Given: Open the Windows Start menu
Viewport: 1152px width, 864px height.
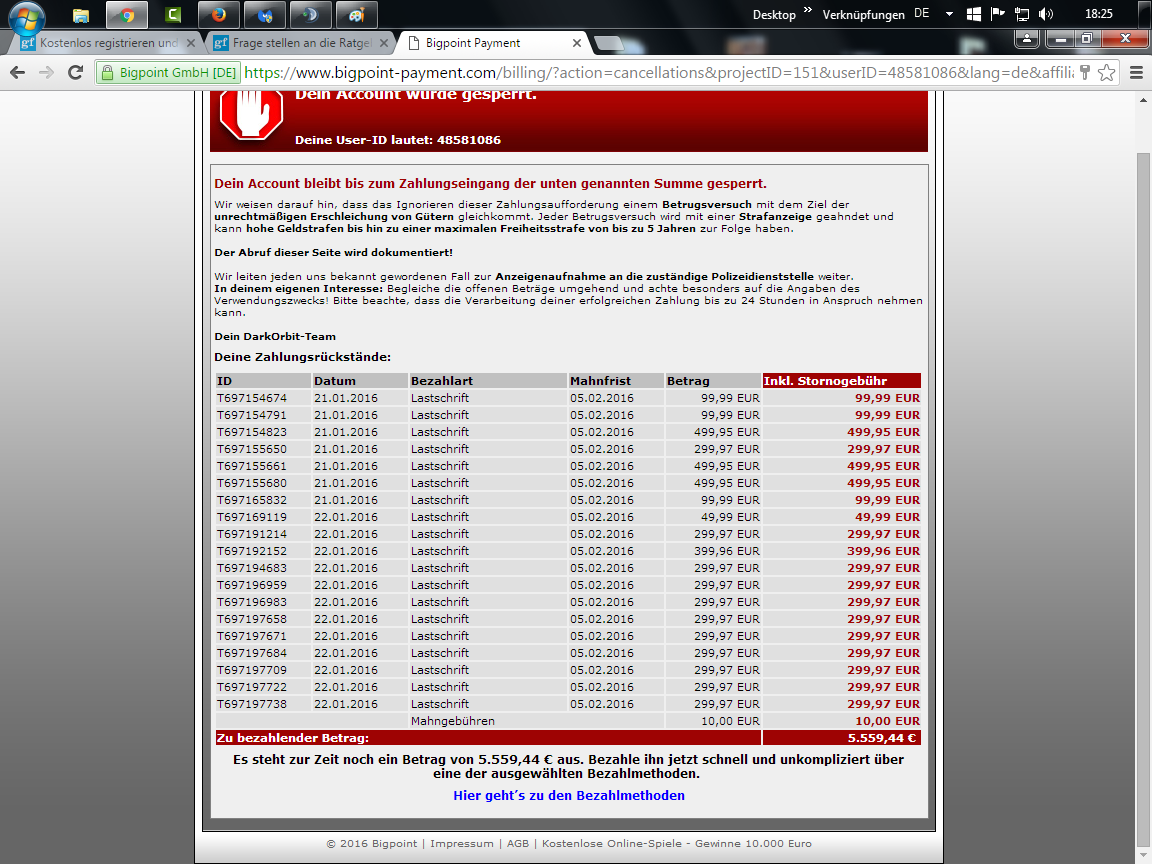Looking at the screenshot, I should [x=26, y=16].
